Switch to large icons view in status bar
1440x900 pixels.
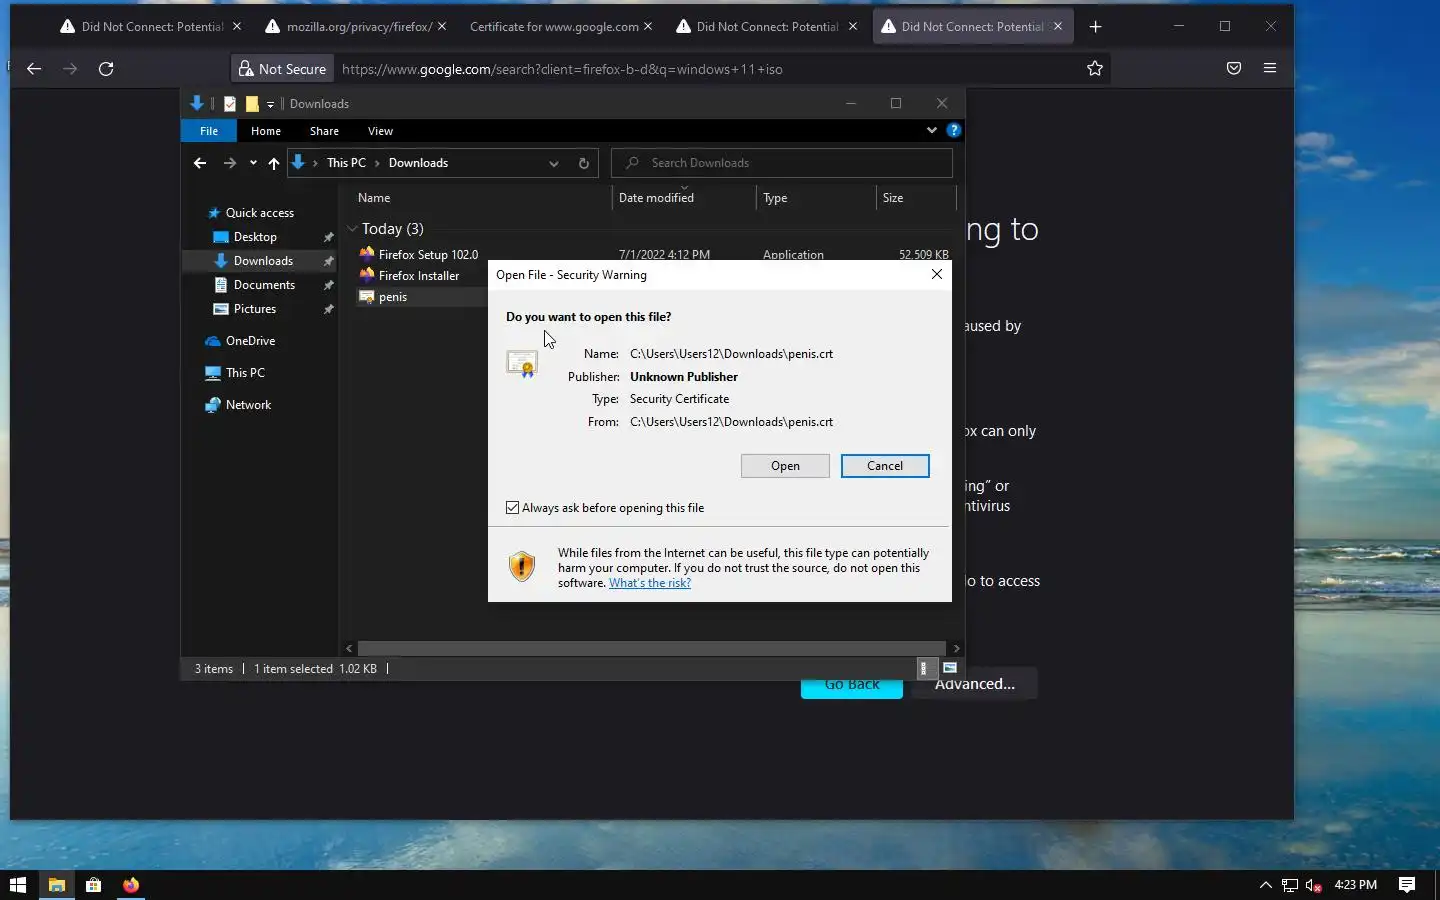tap(950, 668)
